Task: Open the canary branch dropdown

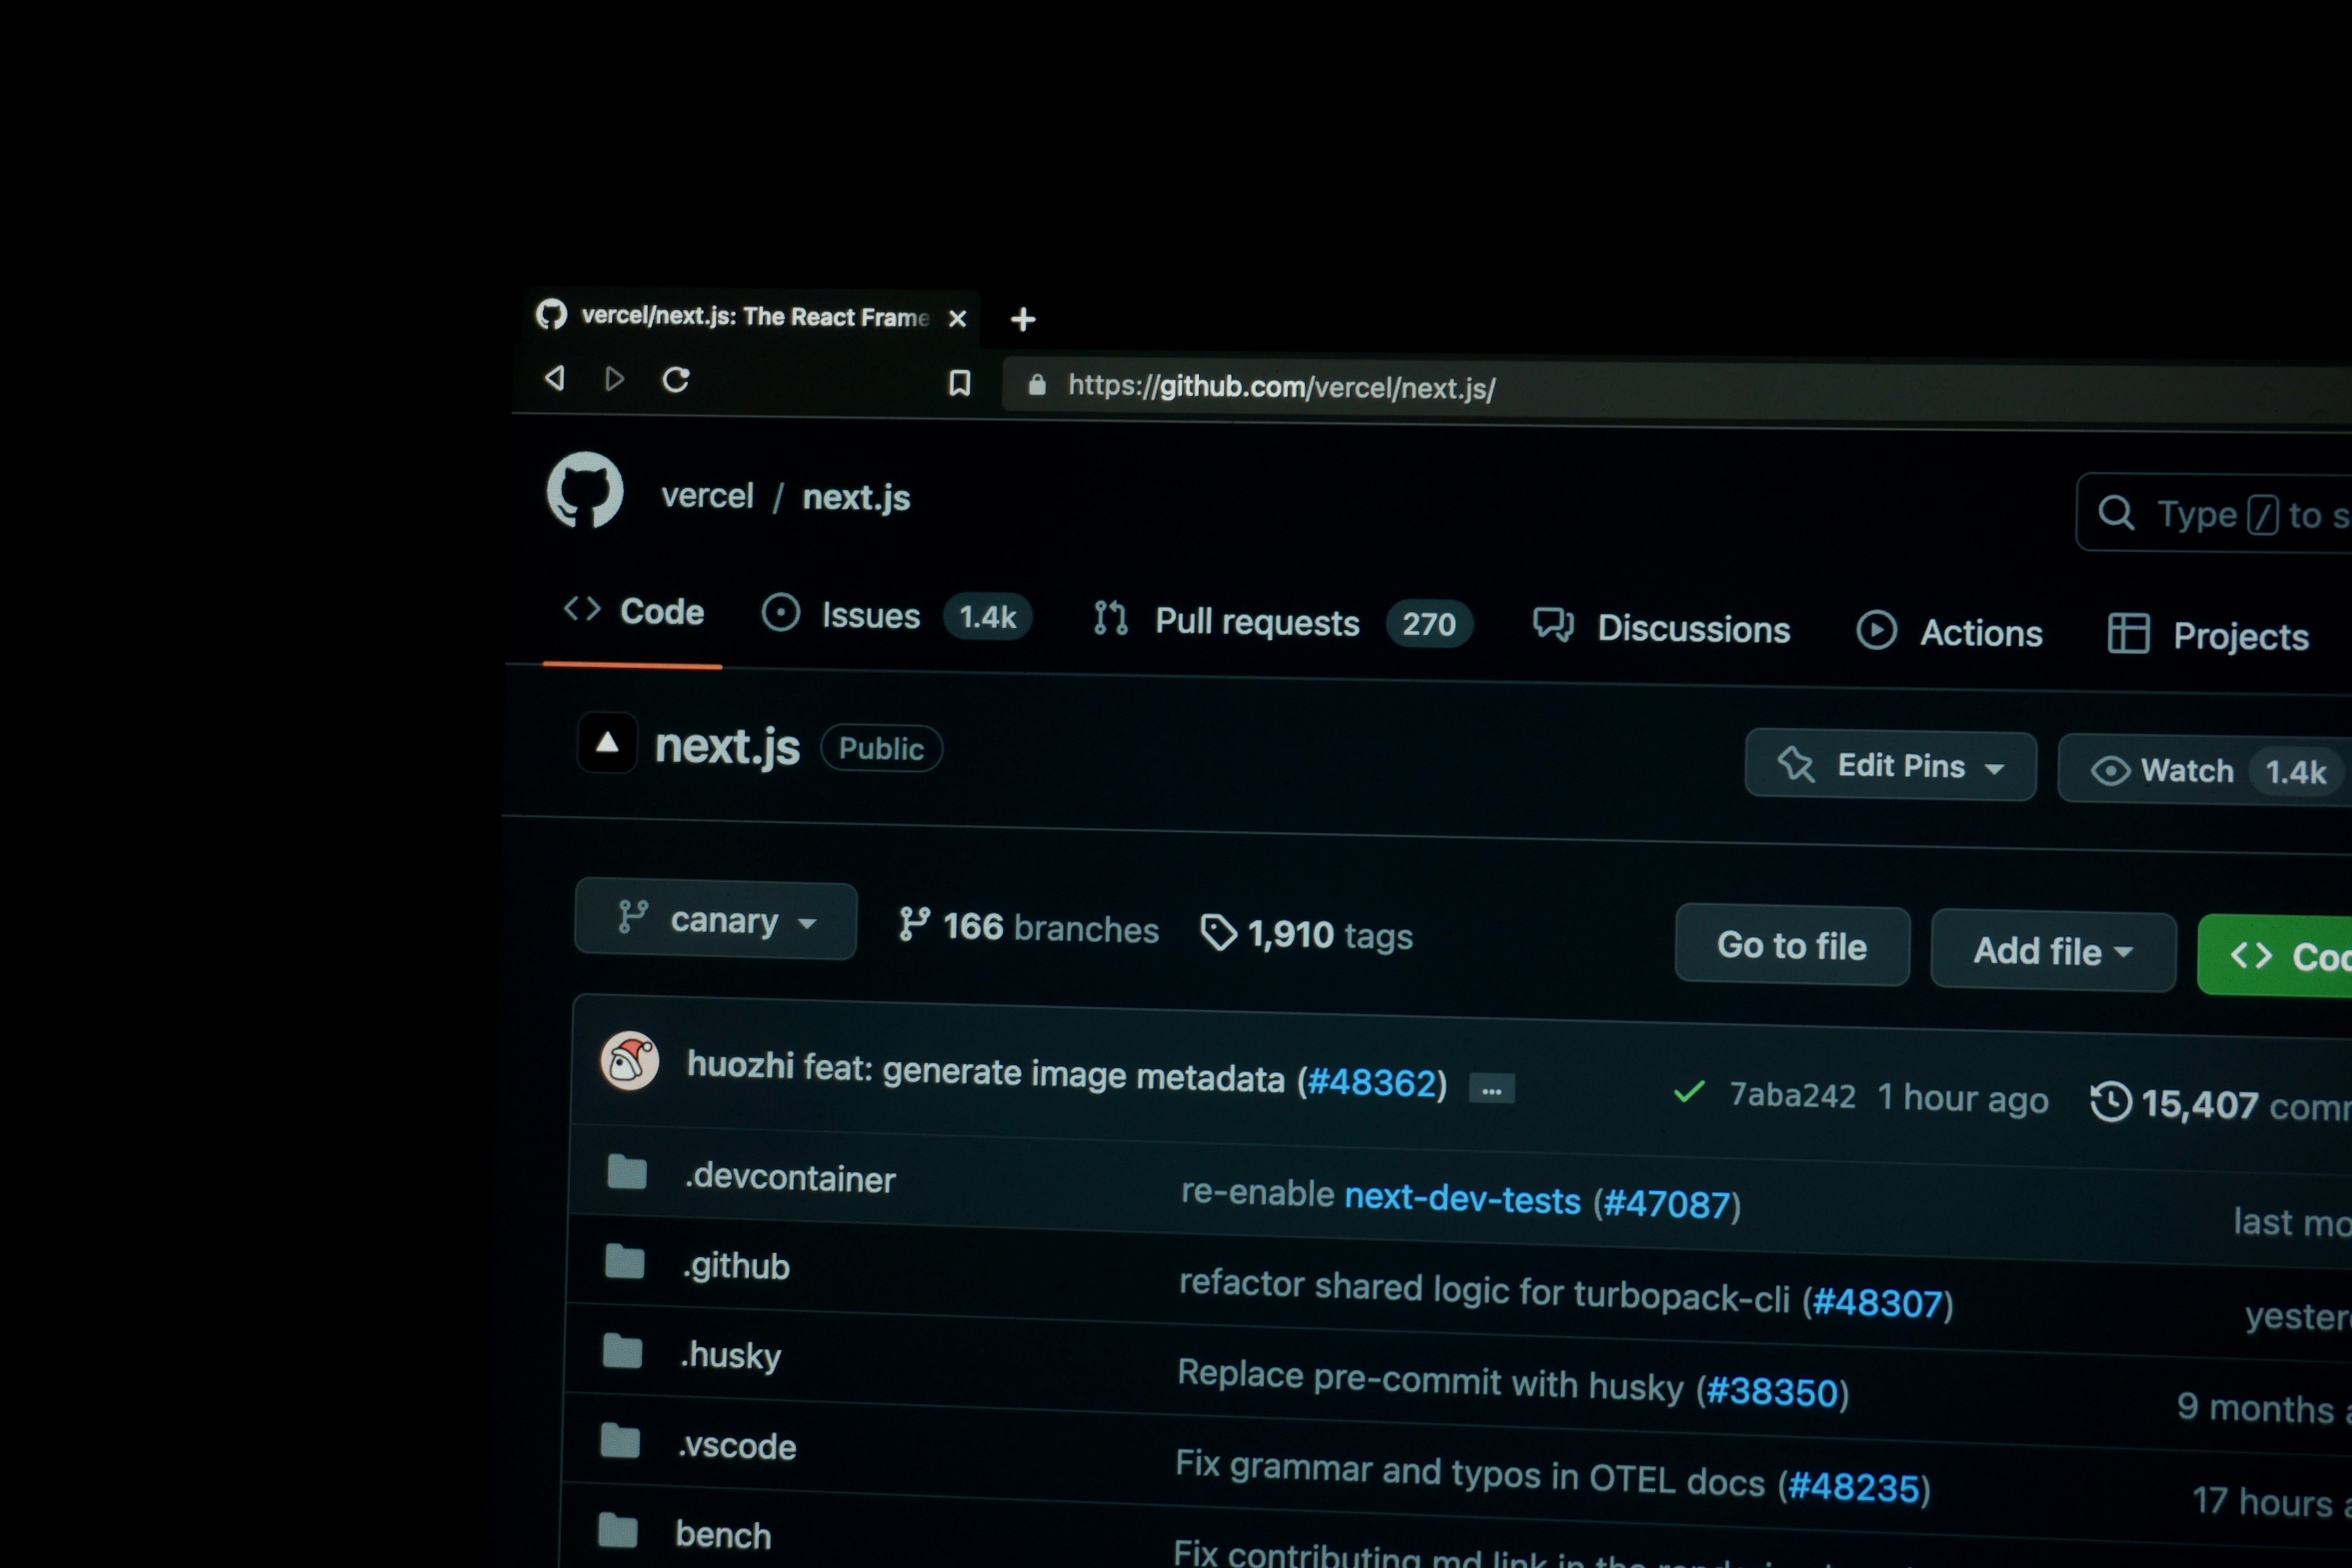Action: click(716, 920)
